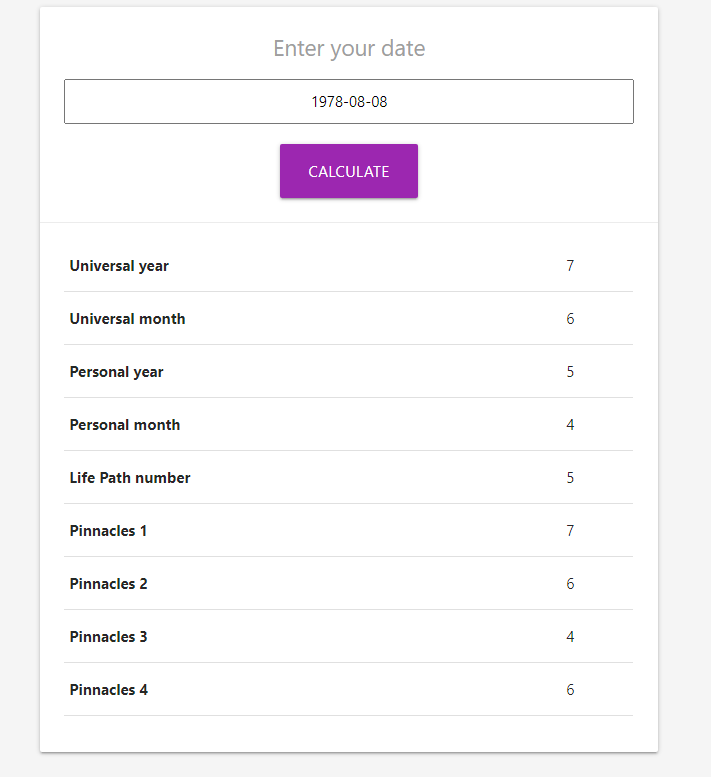The image size is (711, 777).
Task: Click the Personal month result value
Action: click(570, 425)
